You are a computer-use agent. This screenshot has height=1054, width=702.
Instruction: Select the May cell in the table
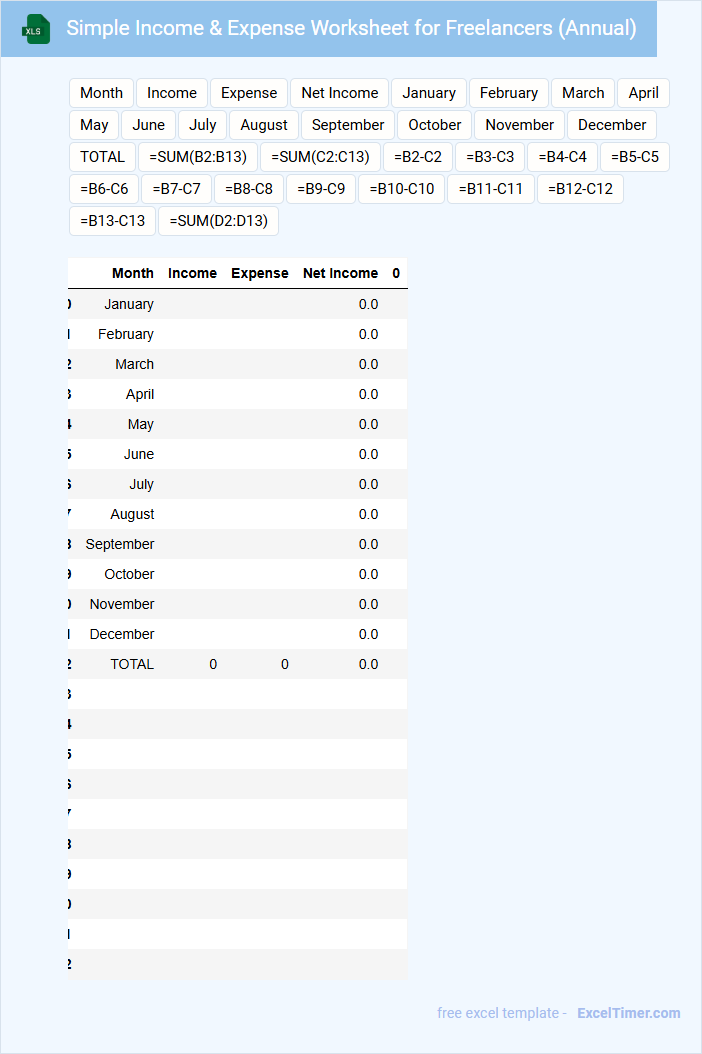point(141,425)
